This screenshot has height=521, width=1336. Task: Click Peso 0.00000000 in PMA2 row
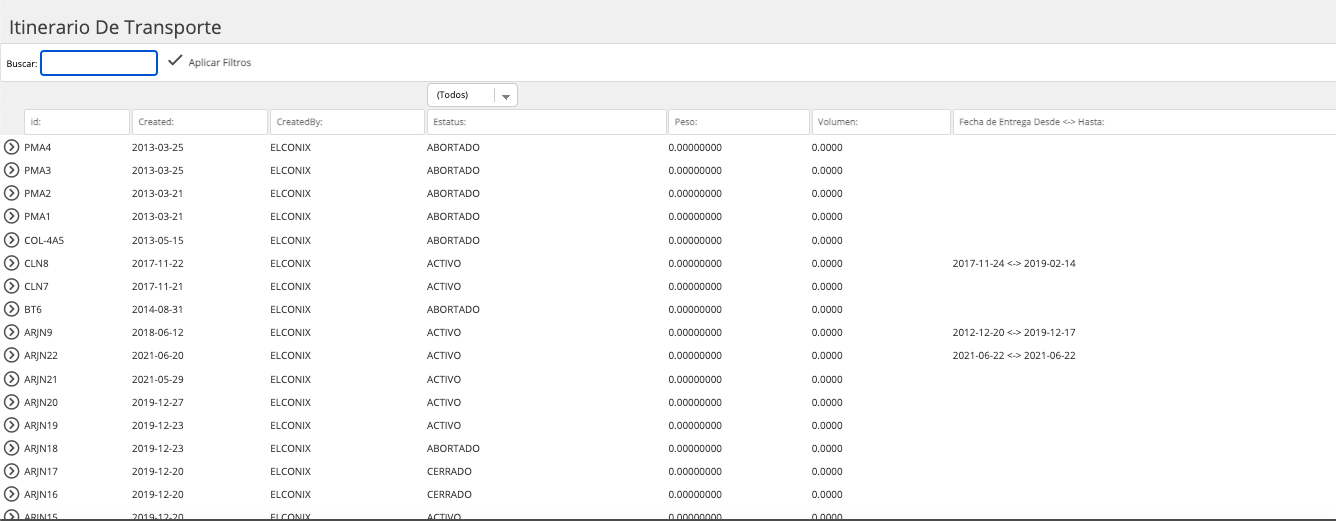click(695, 193)
